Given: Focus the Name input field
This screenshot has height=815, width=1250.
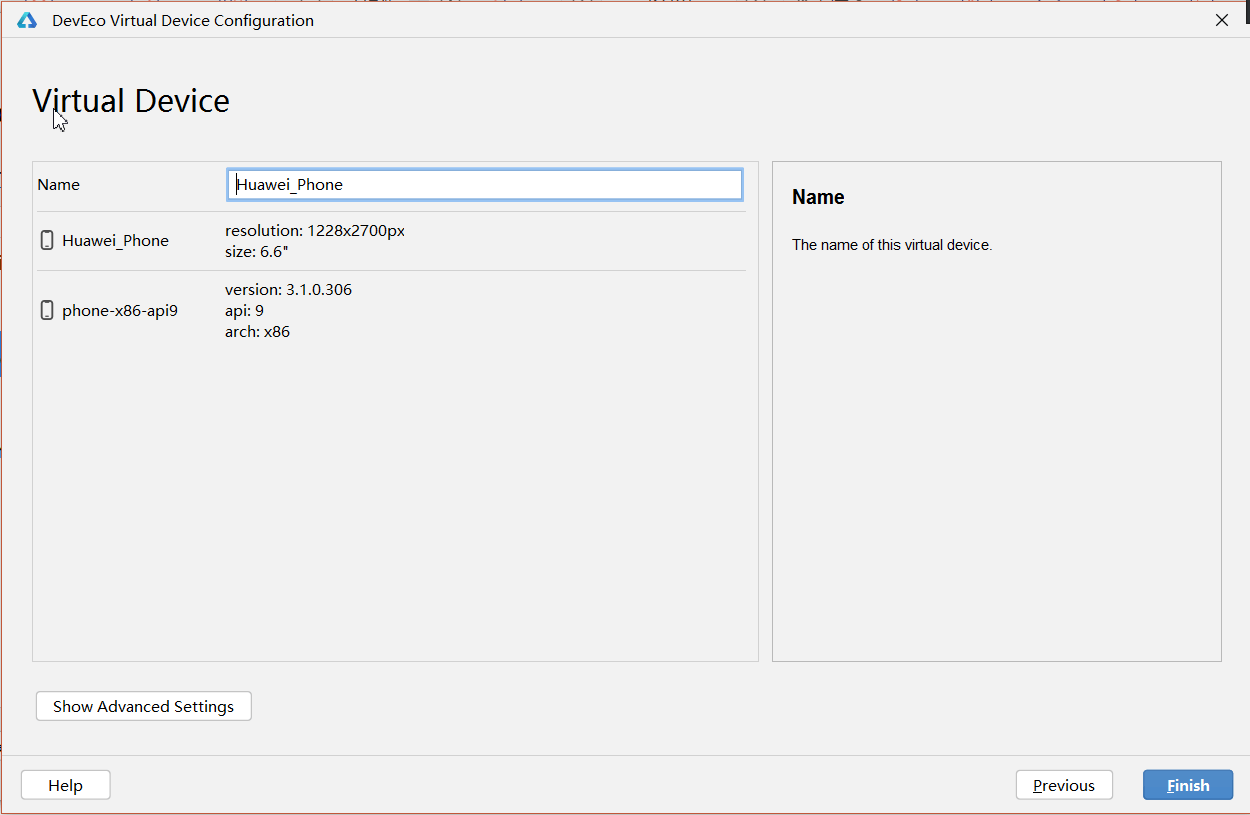Looking at the screenshot, I should [x=485, y=184].
